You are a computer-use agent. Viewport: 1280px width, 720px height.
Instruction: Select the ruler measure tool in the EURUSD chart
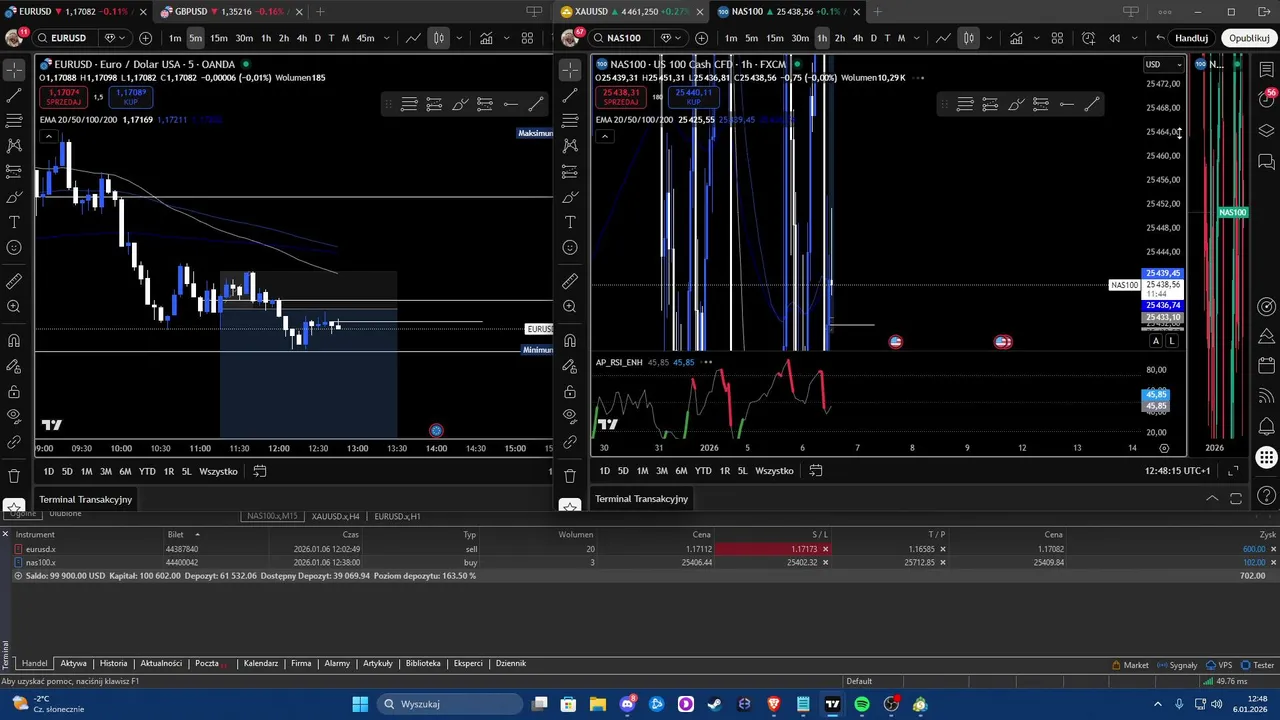coord(14,281)
